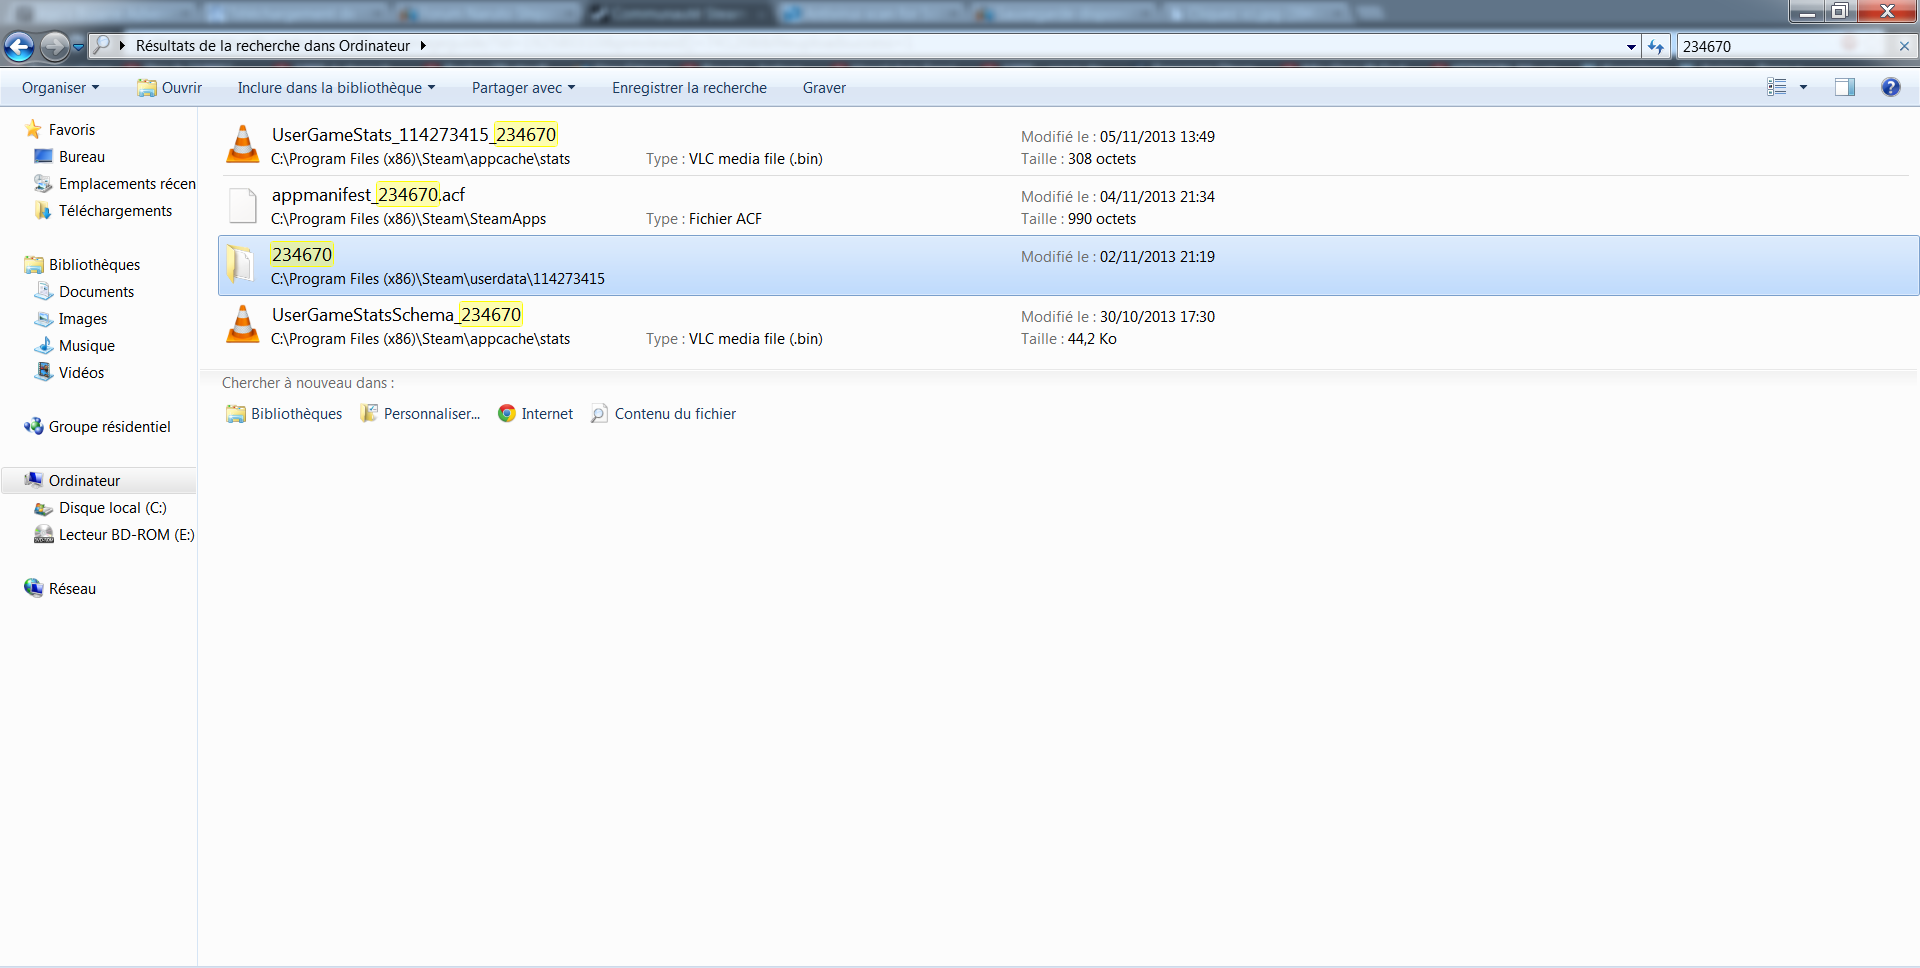Open Téléchargements in the navigation pane
The height and width of the screenshot is (968, 1920).
click(115, 211)
